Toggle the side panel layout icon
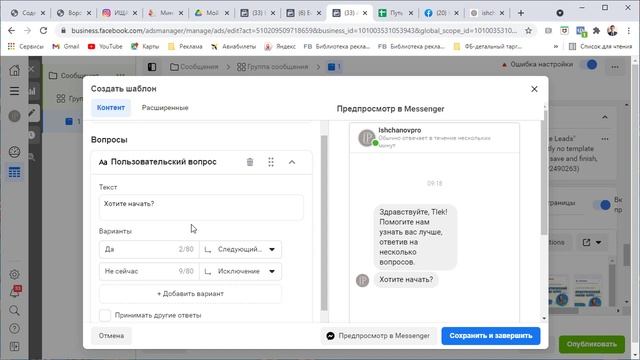The image size is (640, 360). pos(152,67)
